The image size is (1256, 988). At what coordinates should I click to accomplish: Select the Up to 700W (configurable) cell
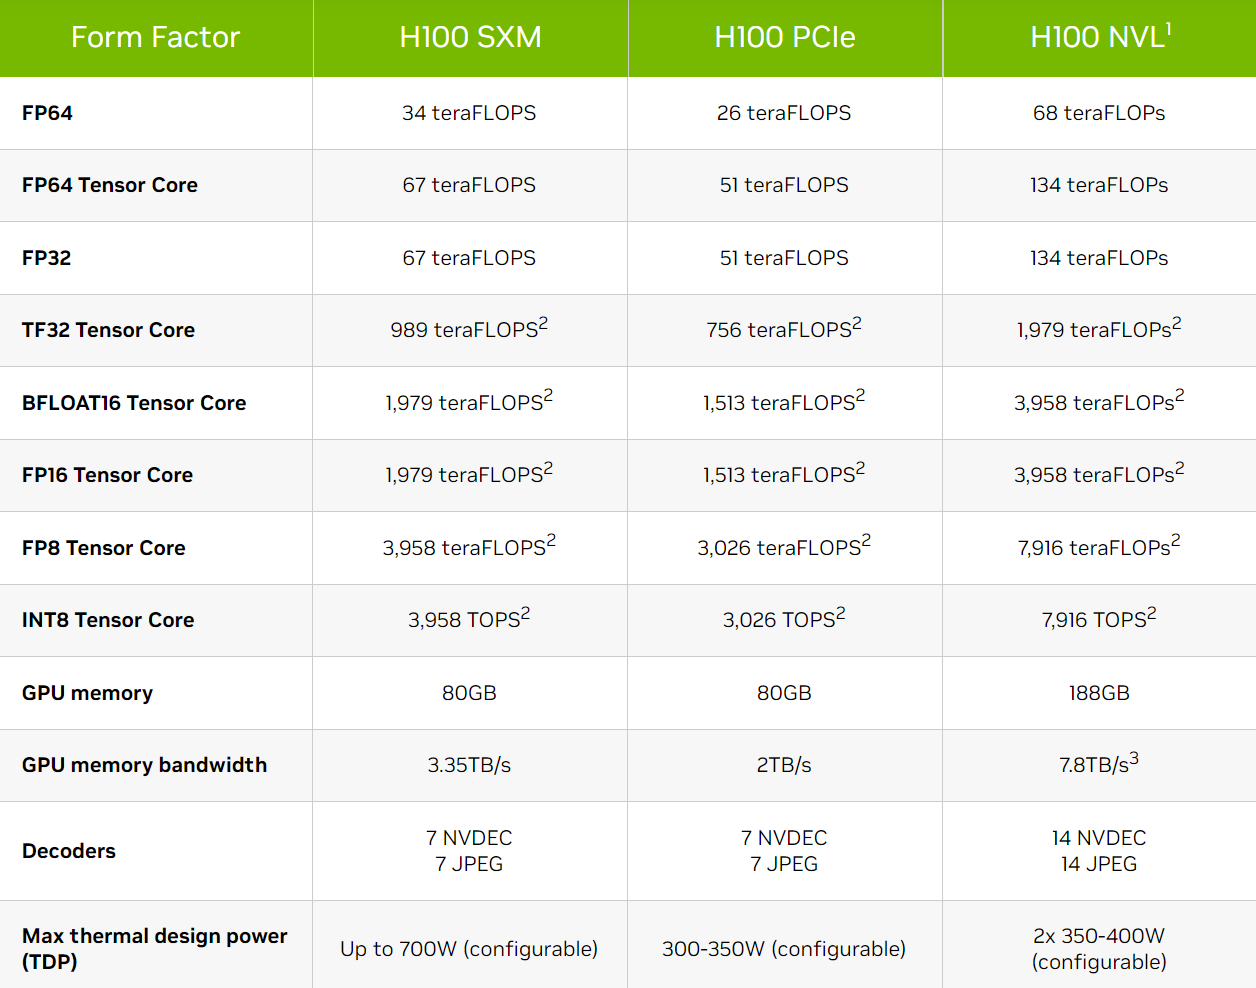point(469,949)
